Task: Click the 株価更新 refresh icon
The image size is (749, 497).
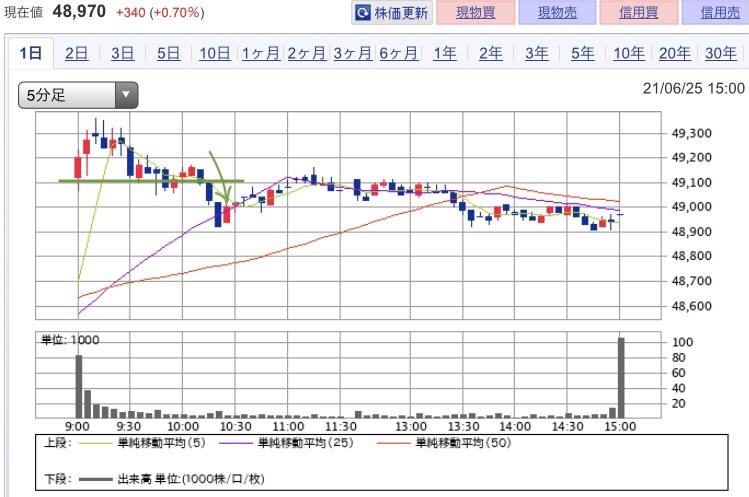Action: [363, 13]
